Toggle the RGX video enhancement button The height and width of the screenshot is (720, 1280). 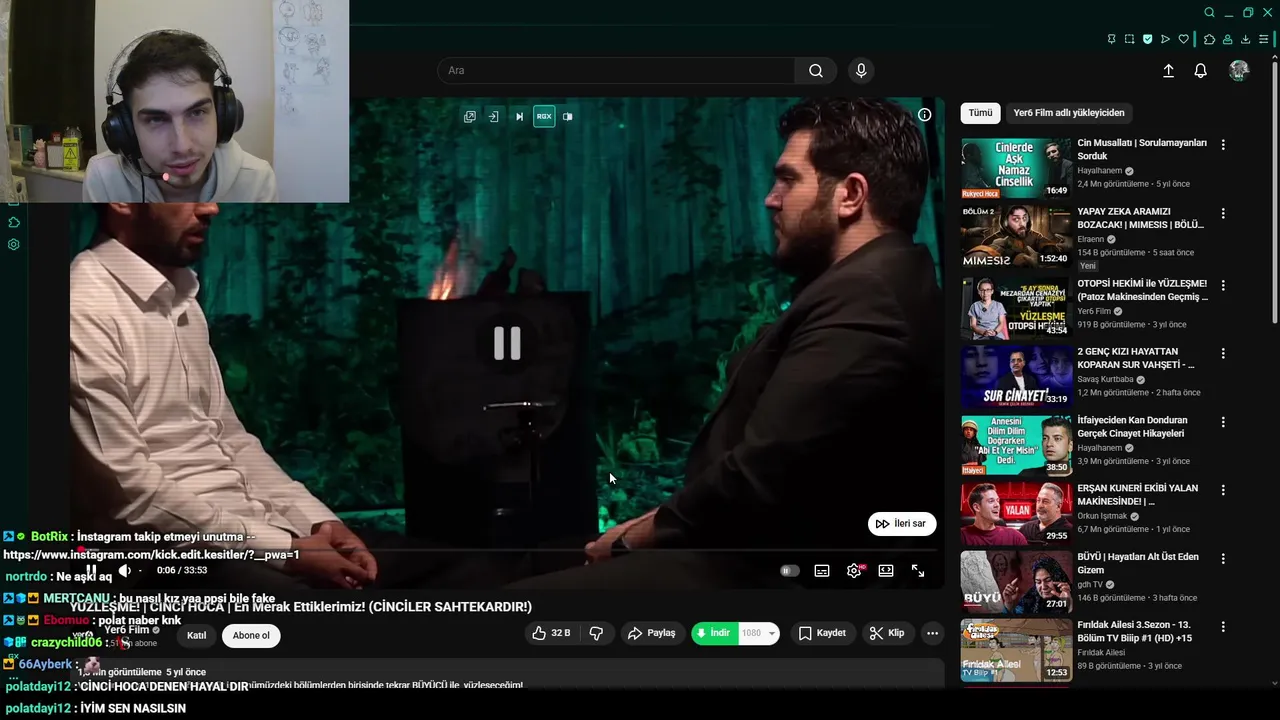coord(544,116)
